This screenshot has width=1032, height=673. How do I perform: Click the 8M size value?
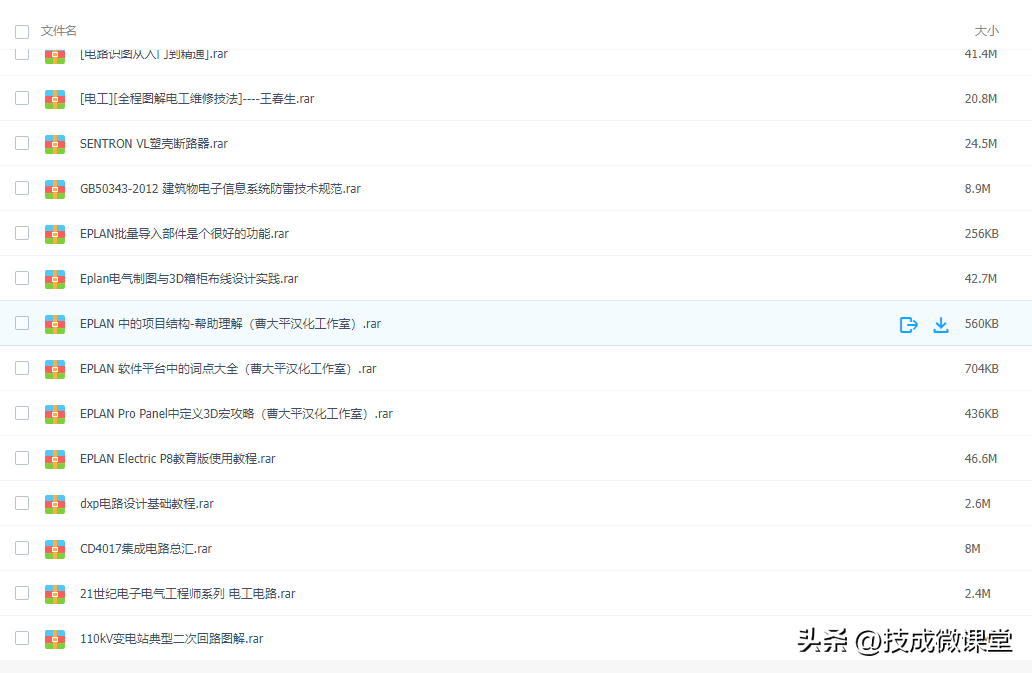click(x=972, y=549)
